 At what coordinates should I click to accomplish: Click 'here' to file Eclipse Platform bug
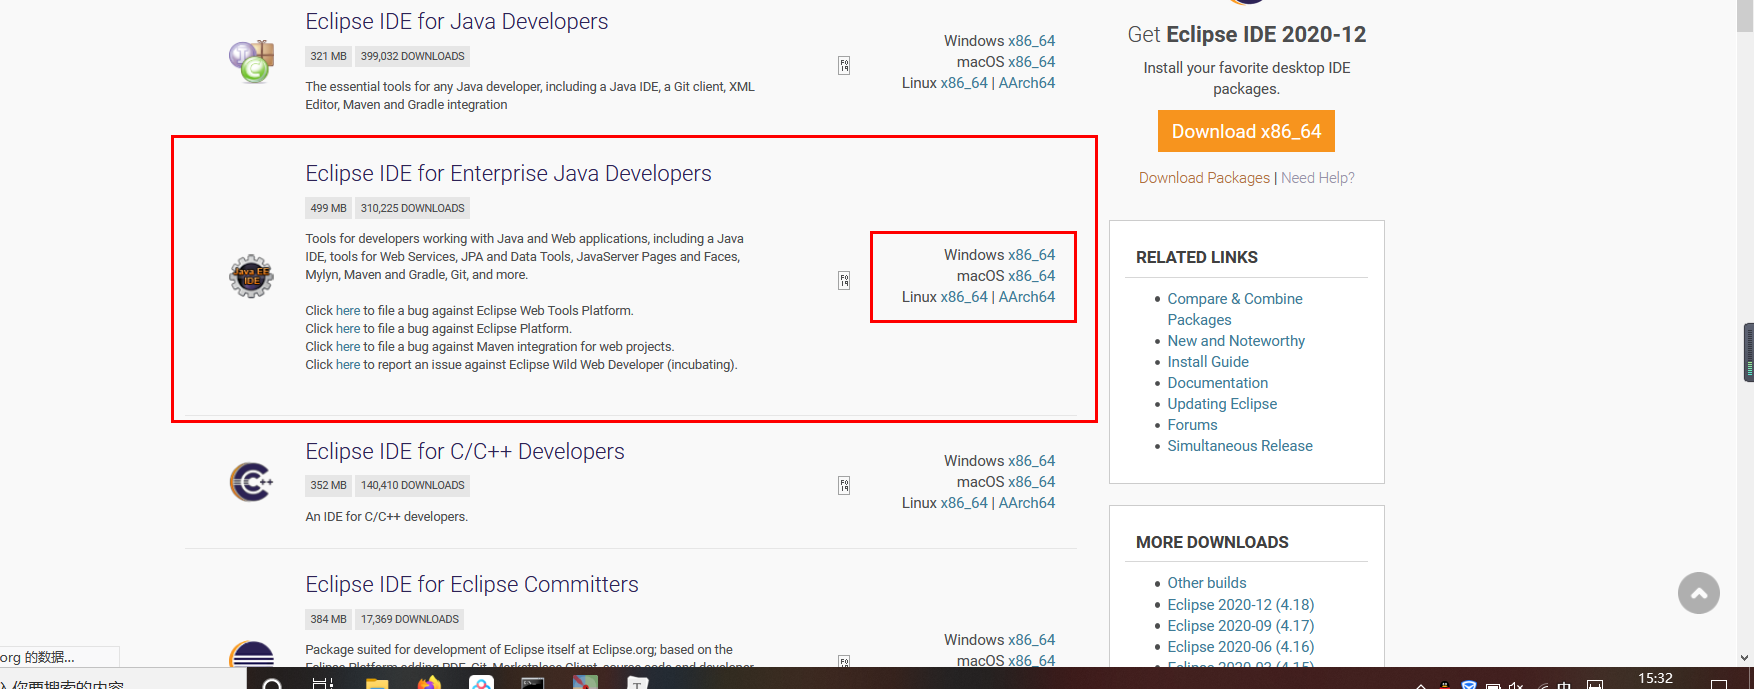[x=348, y=329]
